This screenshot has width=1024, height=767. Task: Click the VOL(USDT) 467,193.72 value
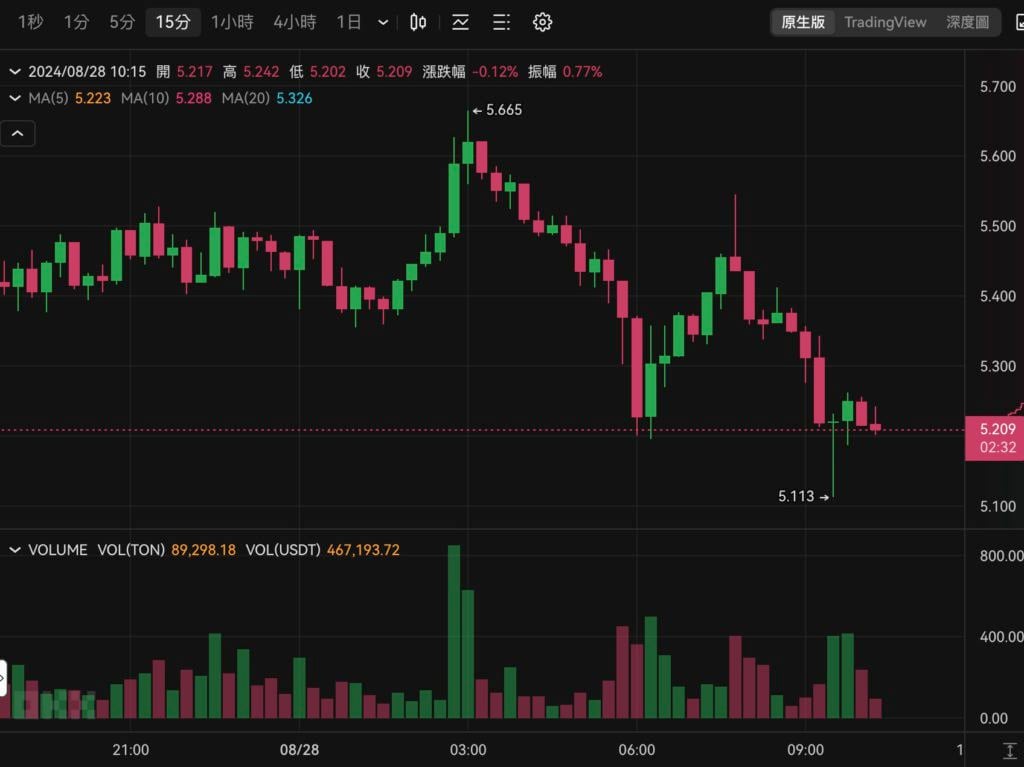(x=363, y=550)
